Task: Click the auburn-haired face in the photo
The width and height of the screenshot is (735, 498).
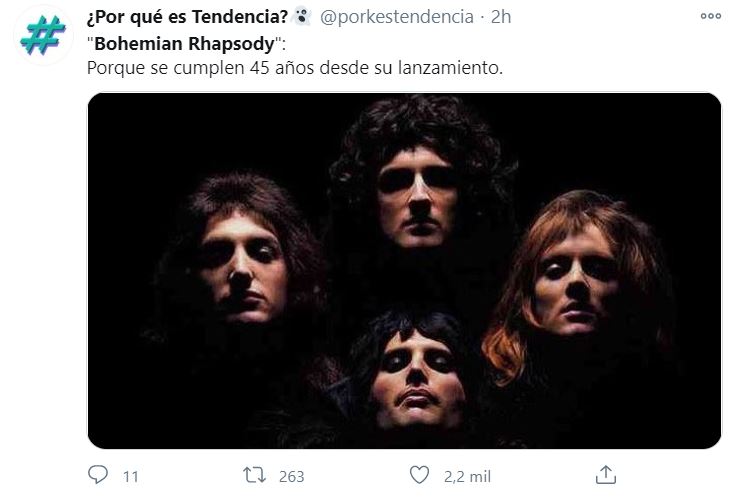Action: [x=576, y=281]
